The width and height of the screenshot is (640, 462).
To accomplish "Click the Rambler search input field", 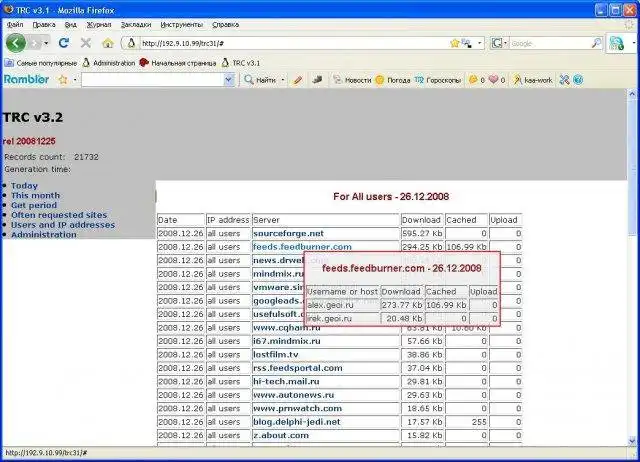I will pos(153,80).
